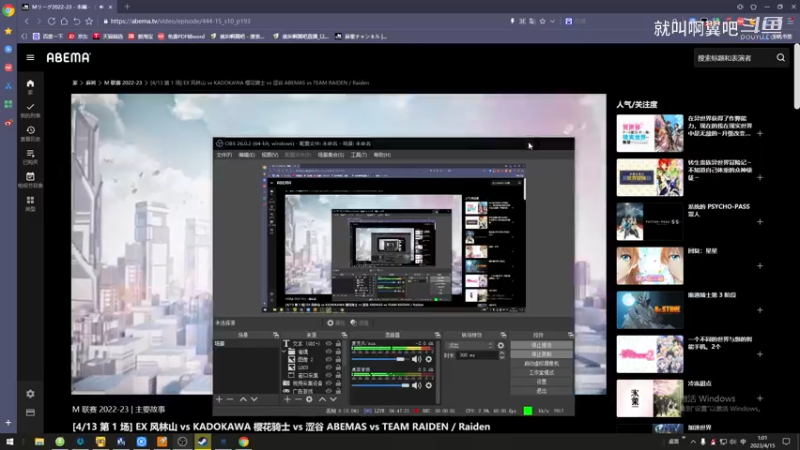The image size is (800, 450).
Task: Toggle visibility eye of the text source
Action: coord(329,344)
